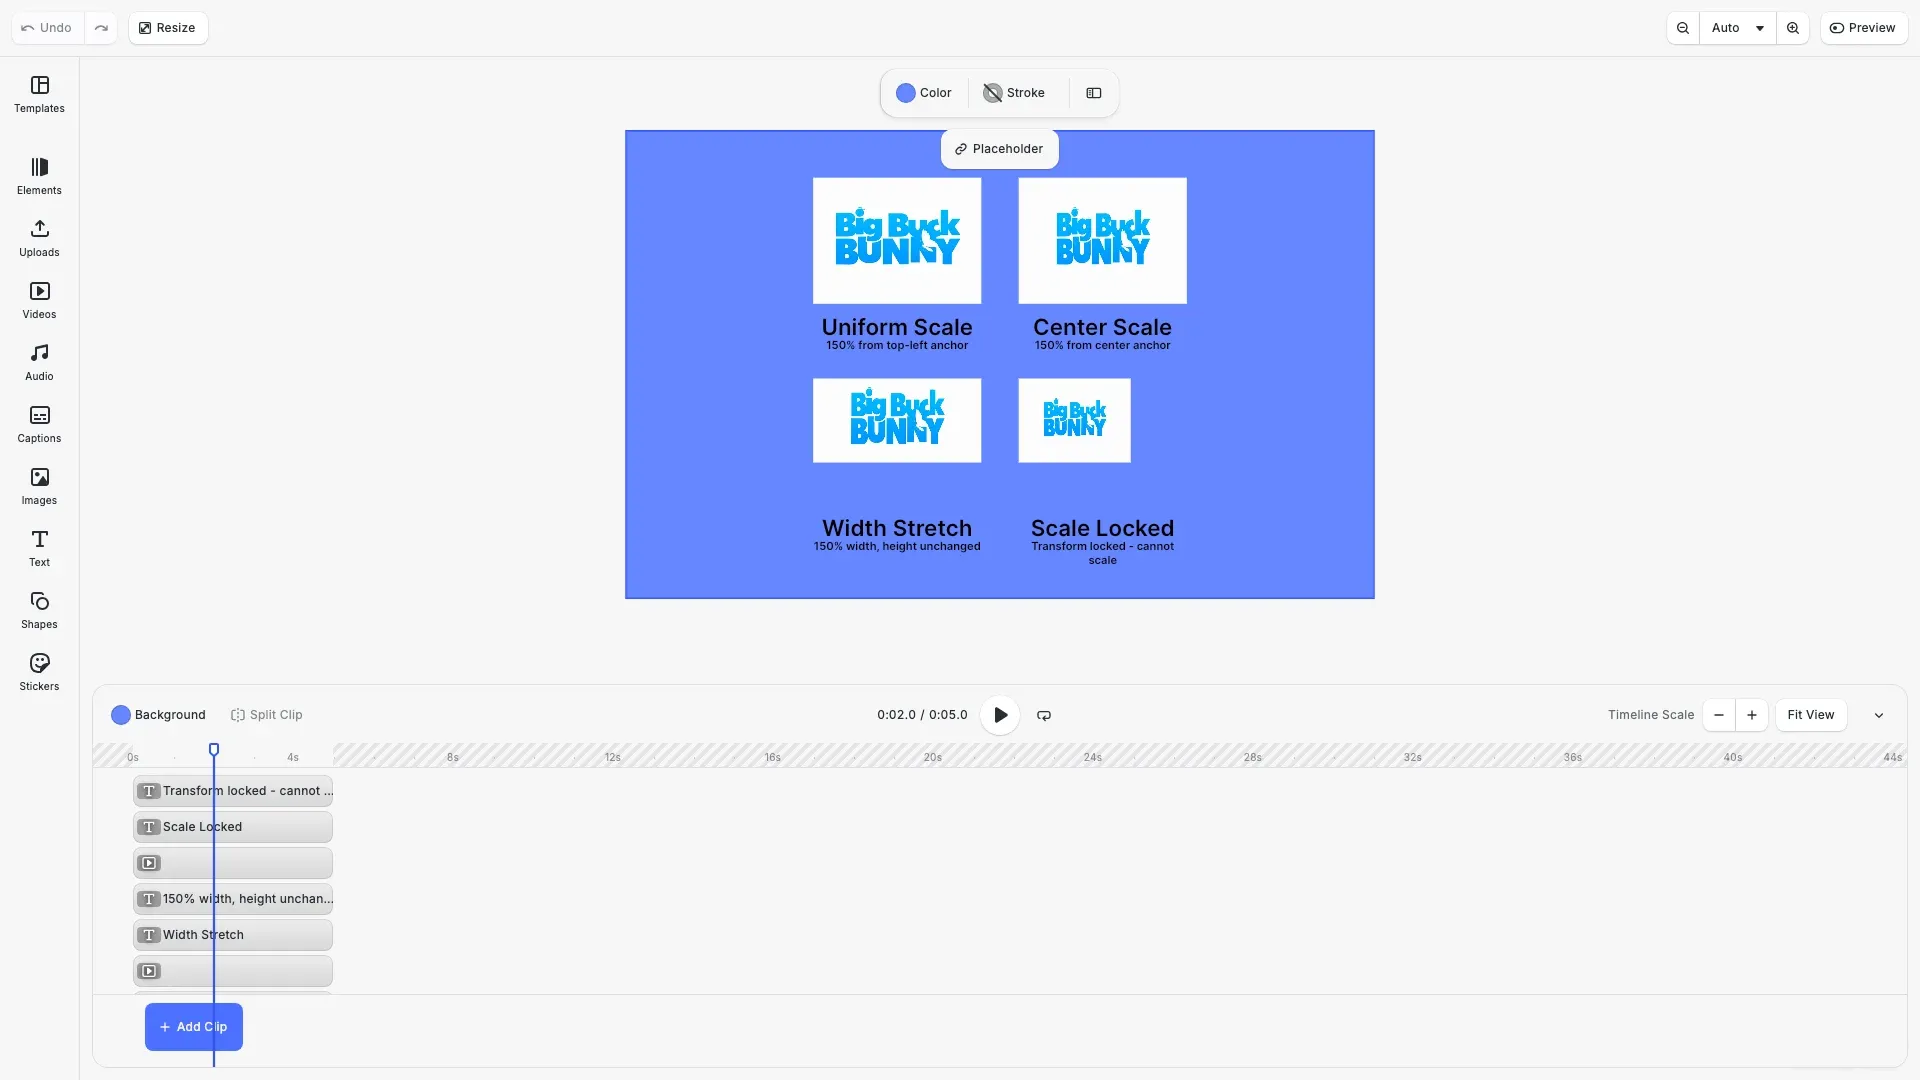
Task: Click the zoom out magnifier icon
Action: click(1683, 28)
